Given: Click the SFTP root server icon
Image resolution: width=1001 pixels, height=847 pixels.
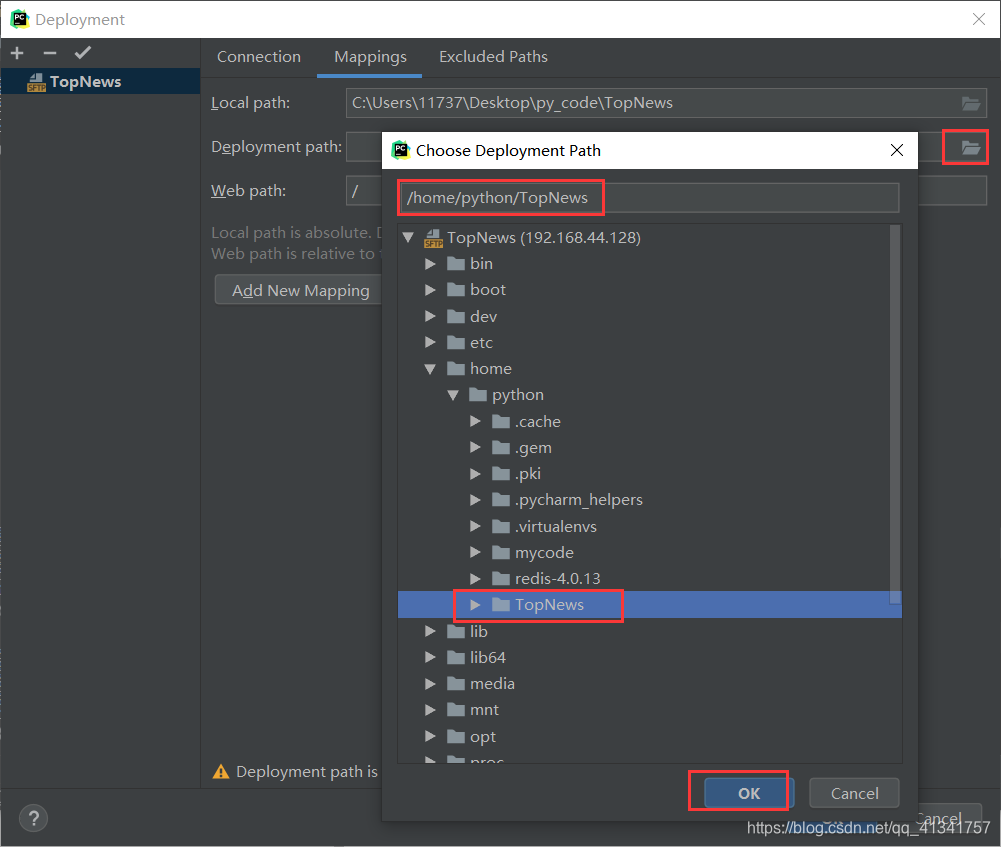Looking at the screenshot, I should click(x=433, y=238).
